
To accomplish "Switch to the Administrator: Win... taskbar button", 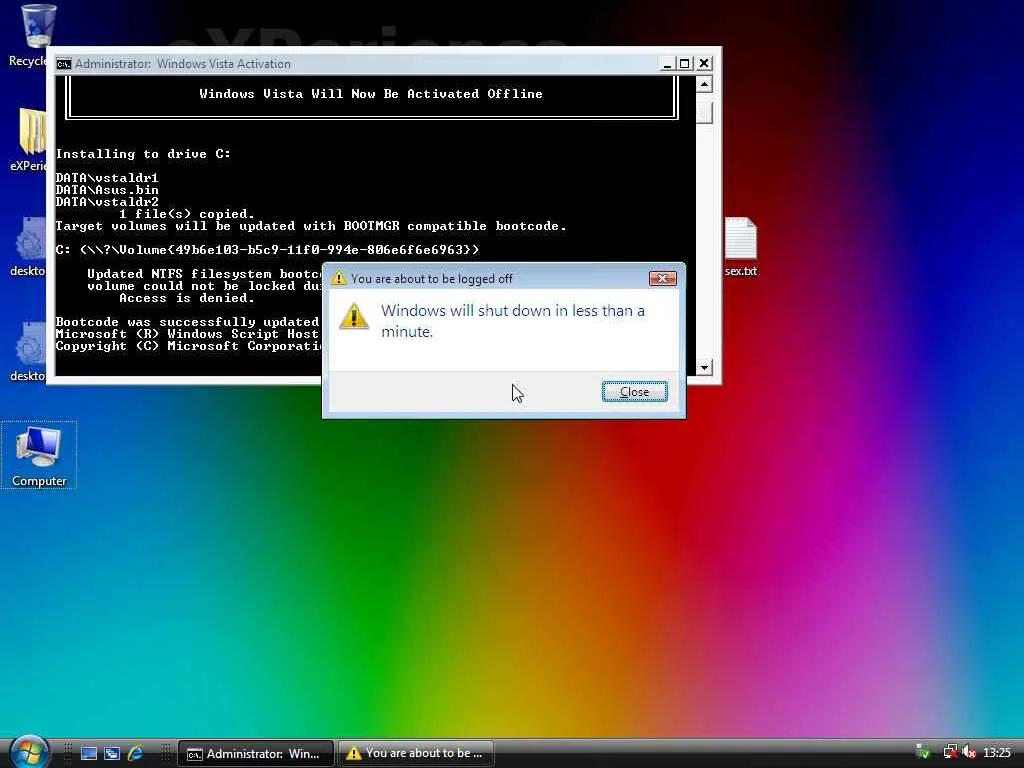I will click(x=256, y=754).
